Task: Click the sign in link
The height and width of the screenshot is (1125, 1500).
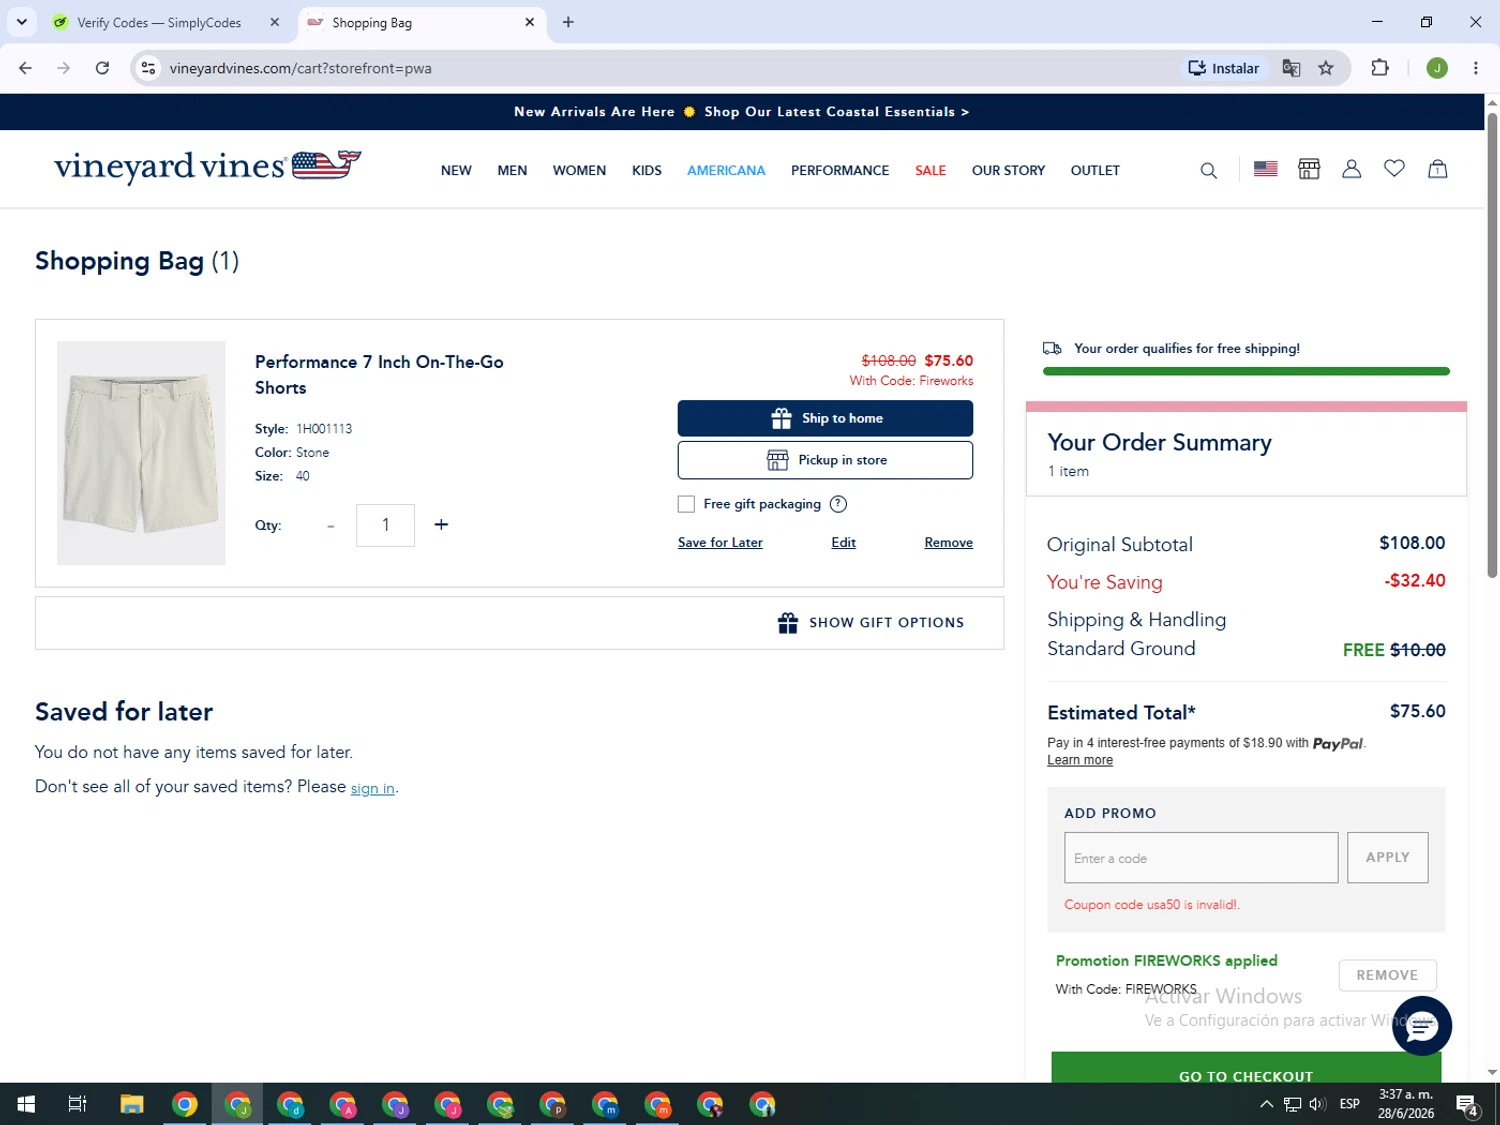Action: click(x=372, y=788)
